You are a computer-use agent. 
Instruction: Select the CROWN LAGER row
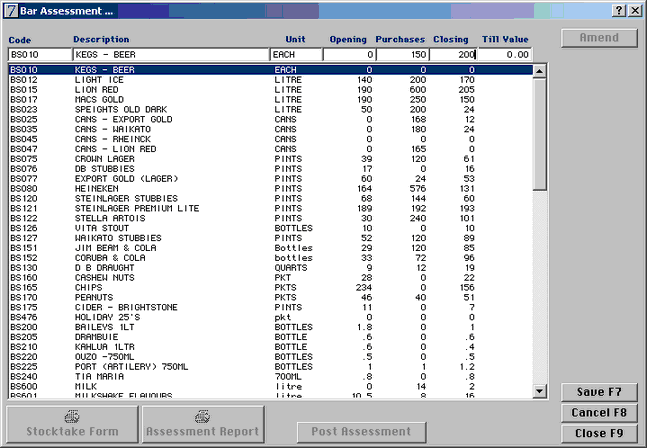coord(271,159)
